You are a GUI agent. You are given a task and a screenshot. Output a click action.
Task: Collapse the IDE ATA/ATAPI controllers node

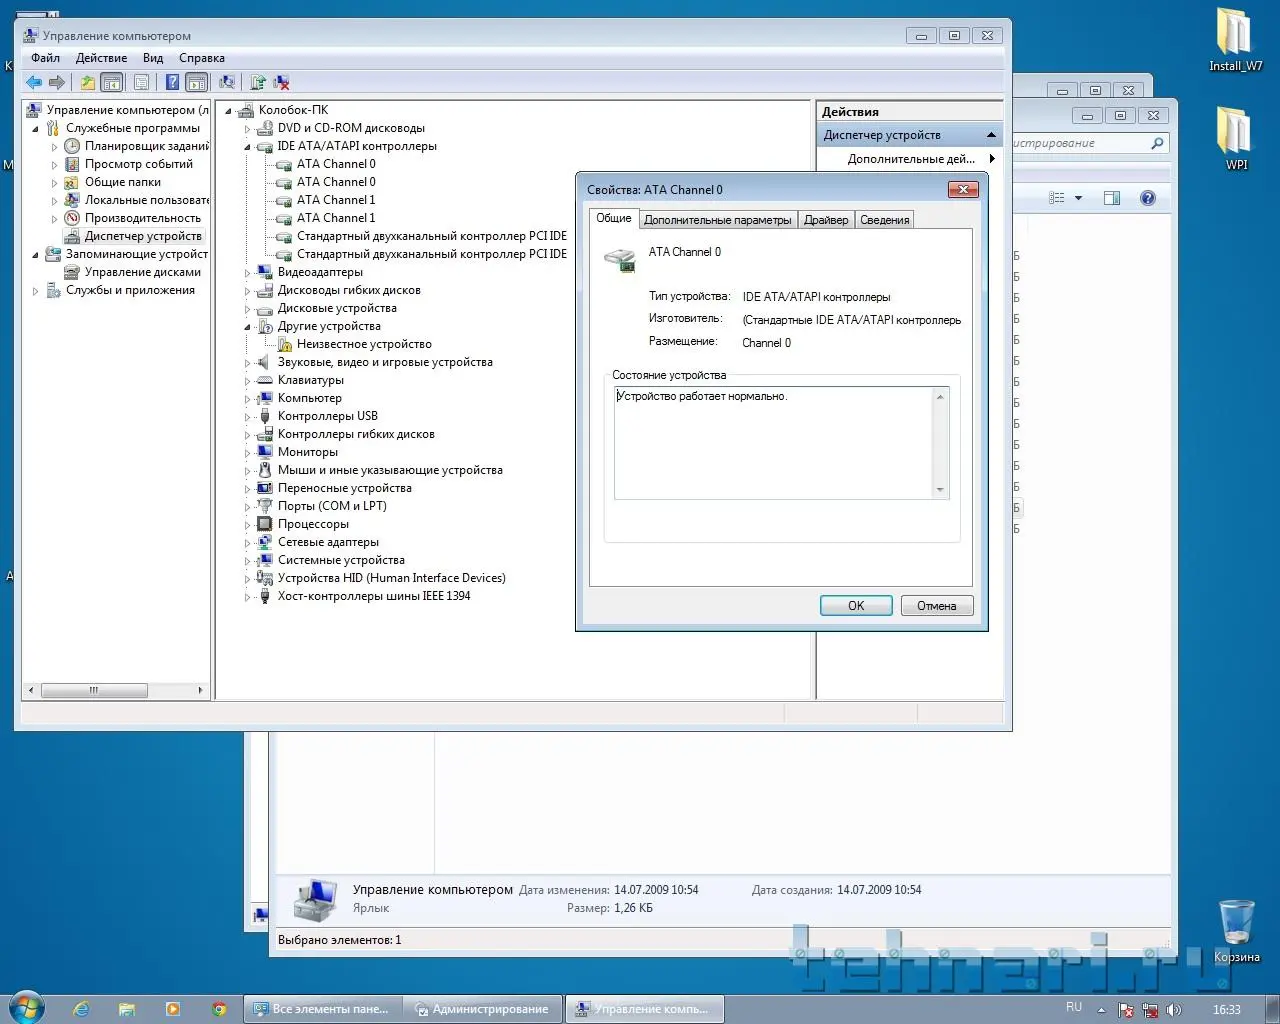248,147
